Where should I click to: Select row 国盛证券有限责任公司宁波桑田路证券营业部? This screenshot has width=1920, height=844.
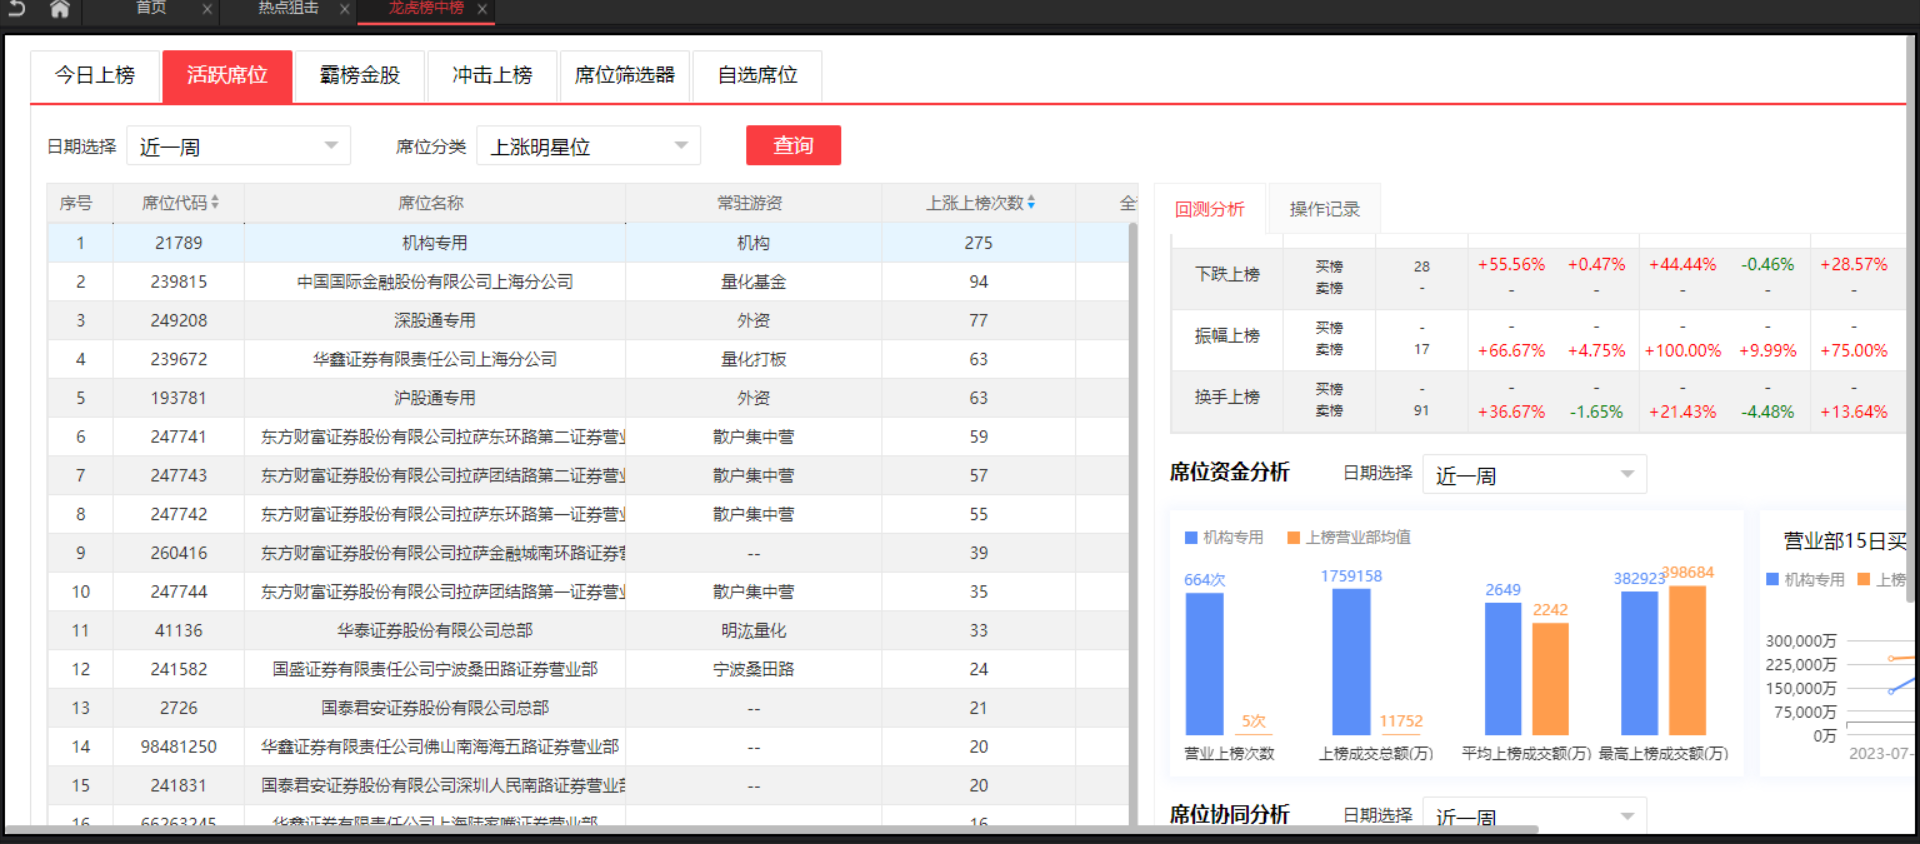coord(588,669)
